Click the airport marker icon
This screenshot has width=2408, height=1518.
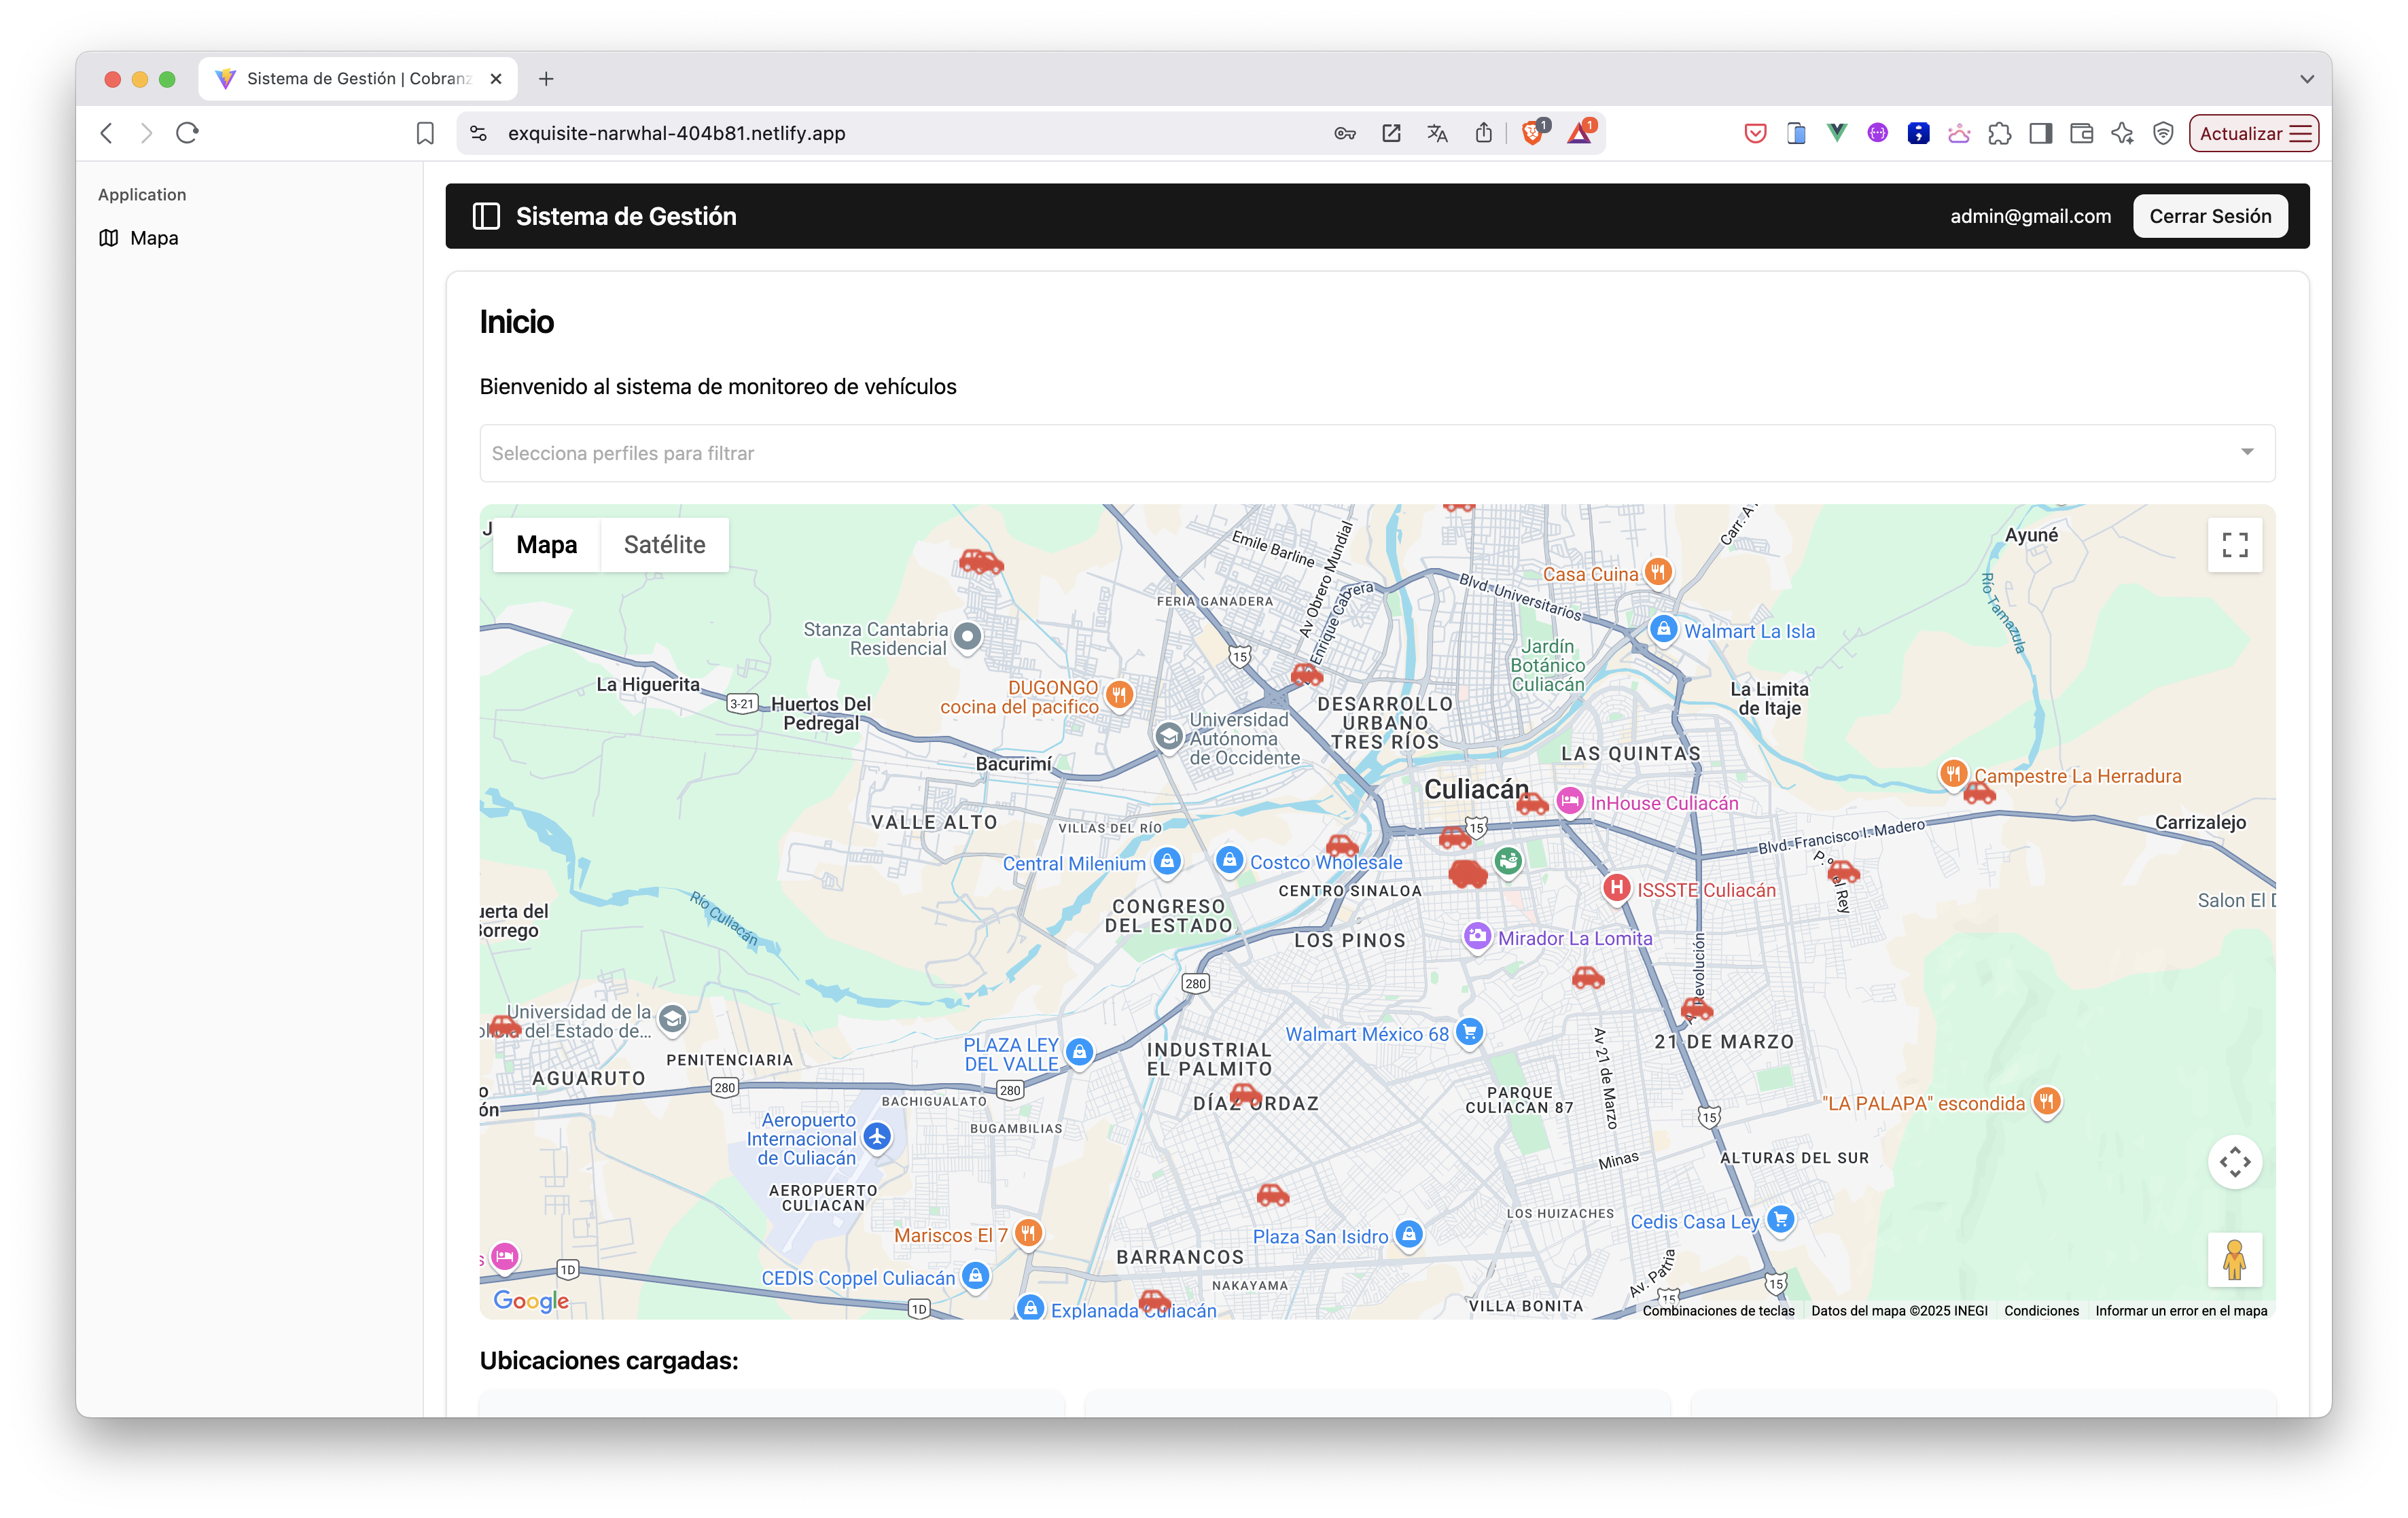click(877, 1137)
